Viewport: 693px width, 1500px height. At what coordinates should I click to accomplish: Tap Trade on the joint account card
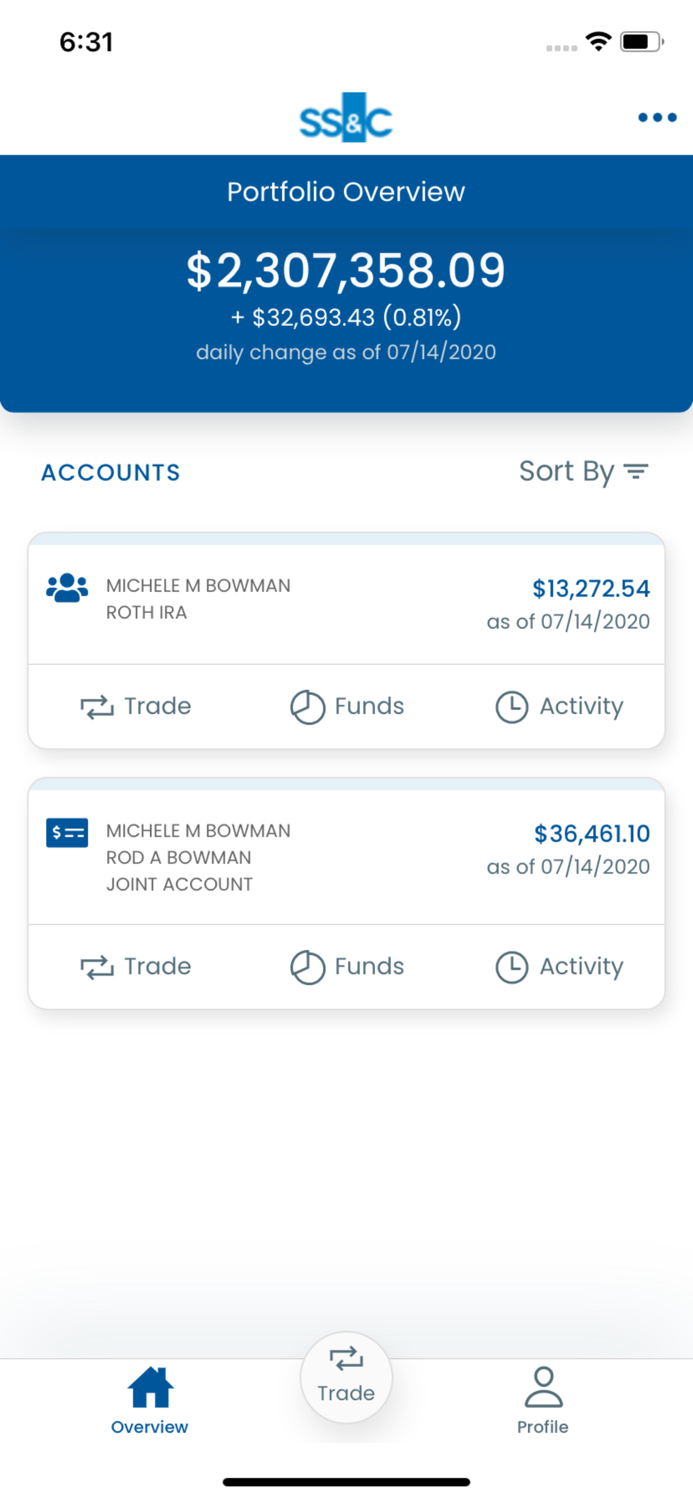tap(135, 966)
